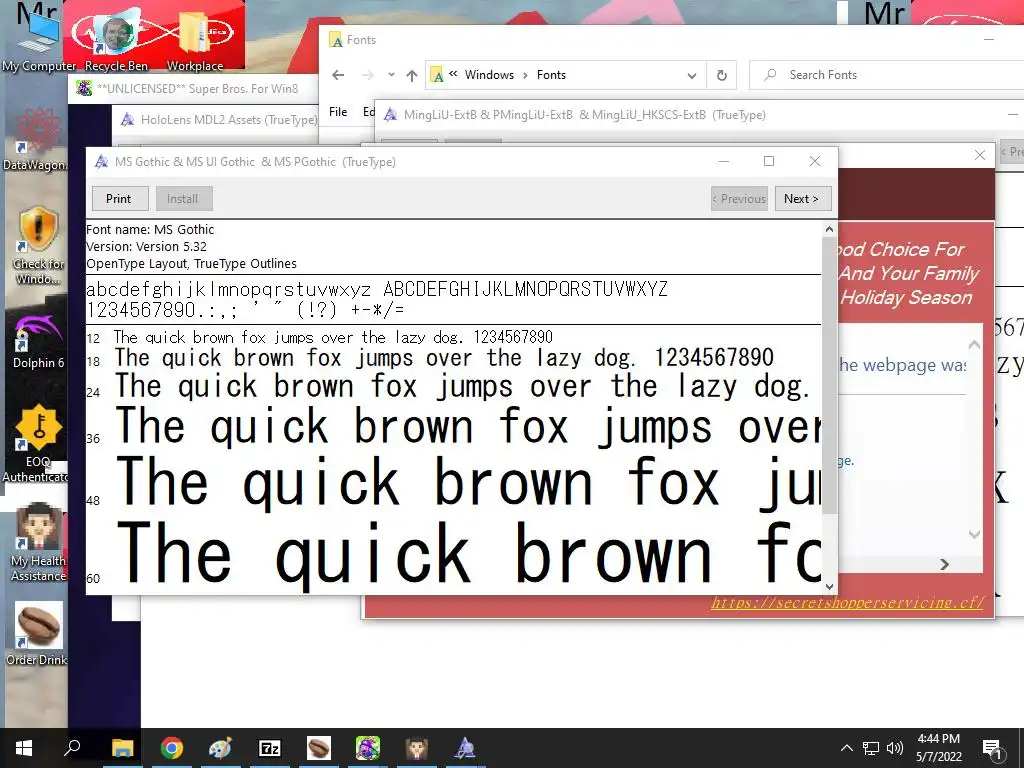1024x768 pixels.
Task: Open the Workplace folder on desktop
Action: [195, 39]
